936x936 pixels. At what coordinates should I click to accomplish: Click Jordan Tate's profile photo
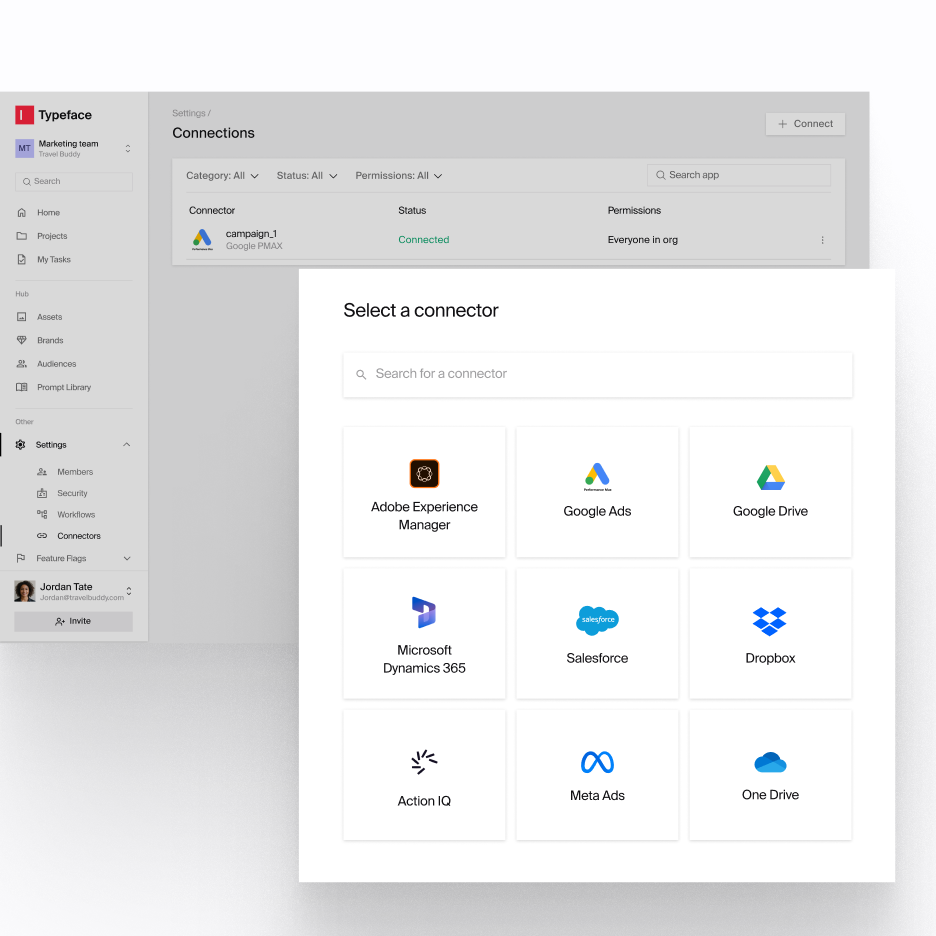pos(24,591)
